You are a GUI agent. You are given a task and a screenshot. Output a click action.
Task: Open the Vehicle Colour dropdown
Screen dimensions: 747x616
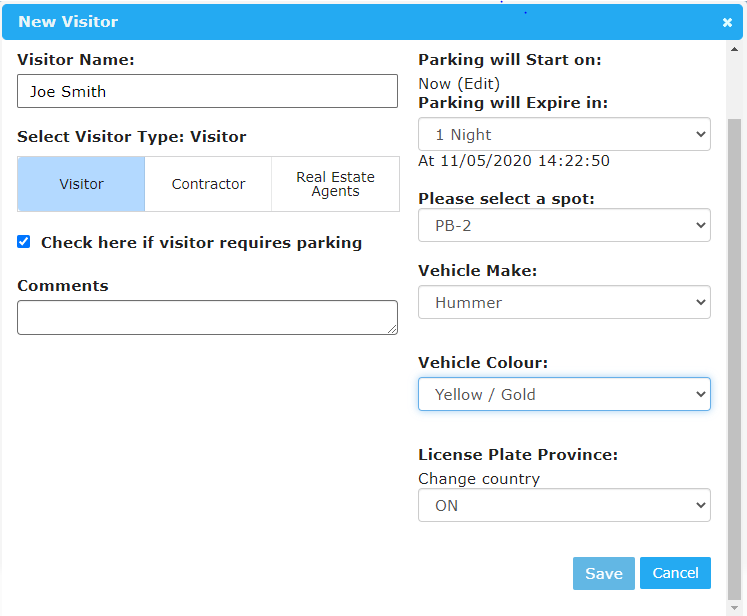tap(564, 394)
